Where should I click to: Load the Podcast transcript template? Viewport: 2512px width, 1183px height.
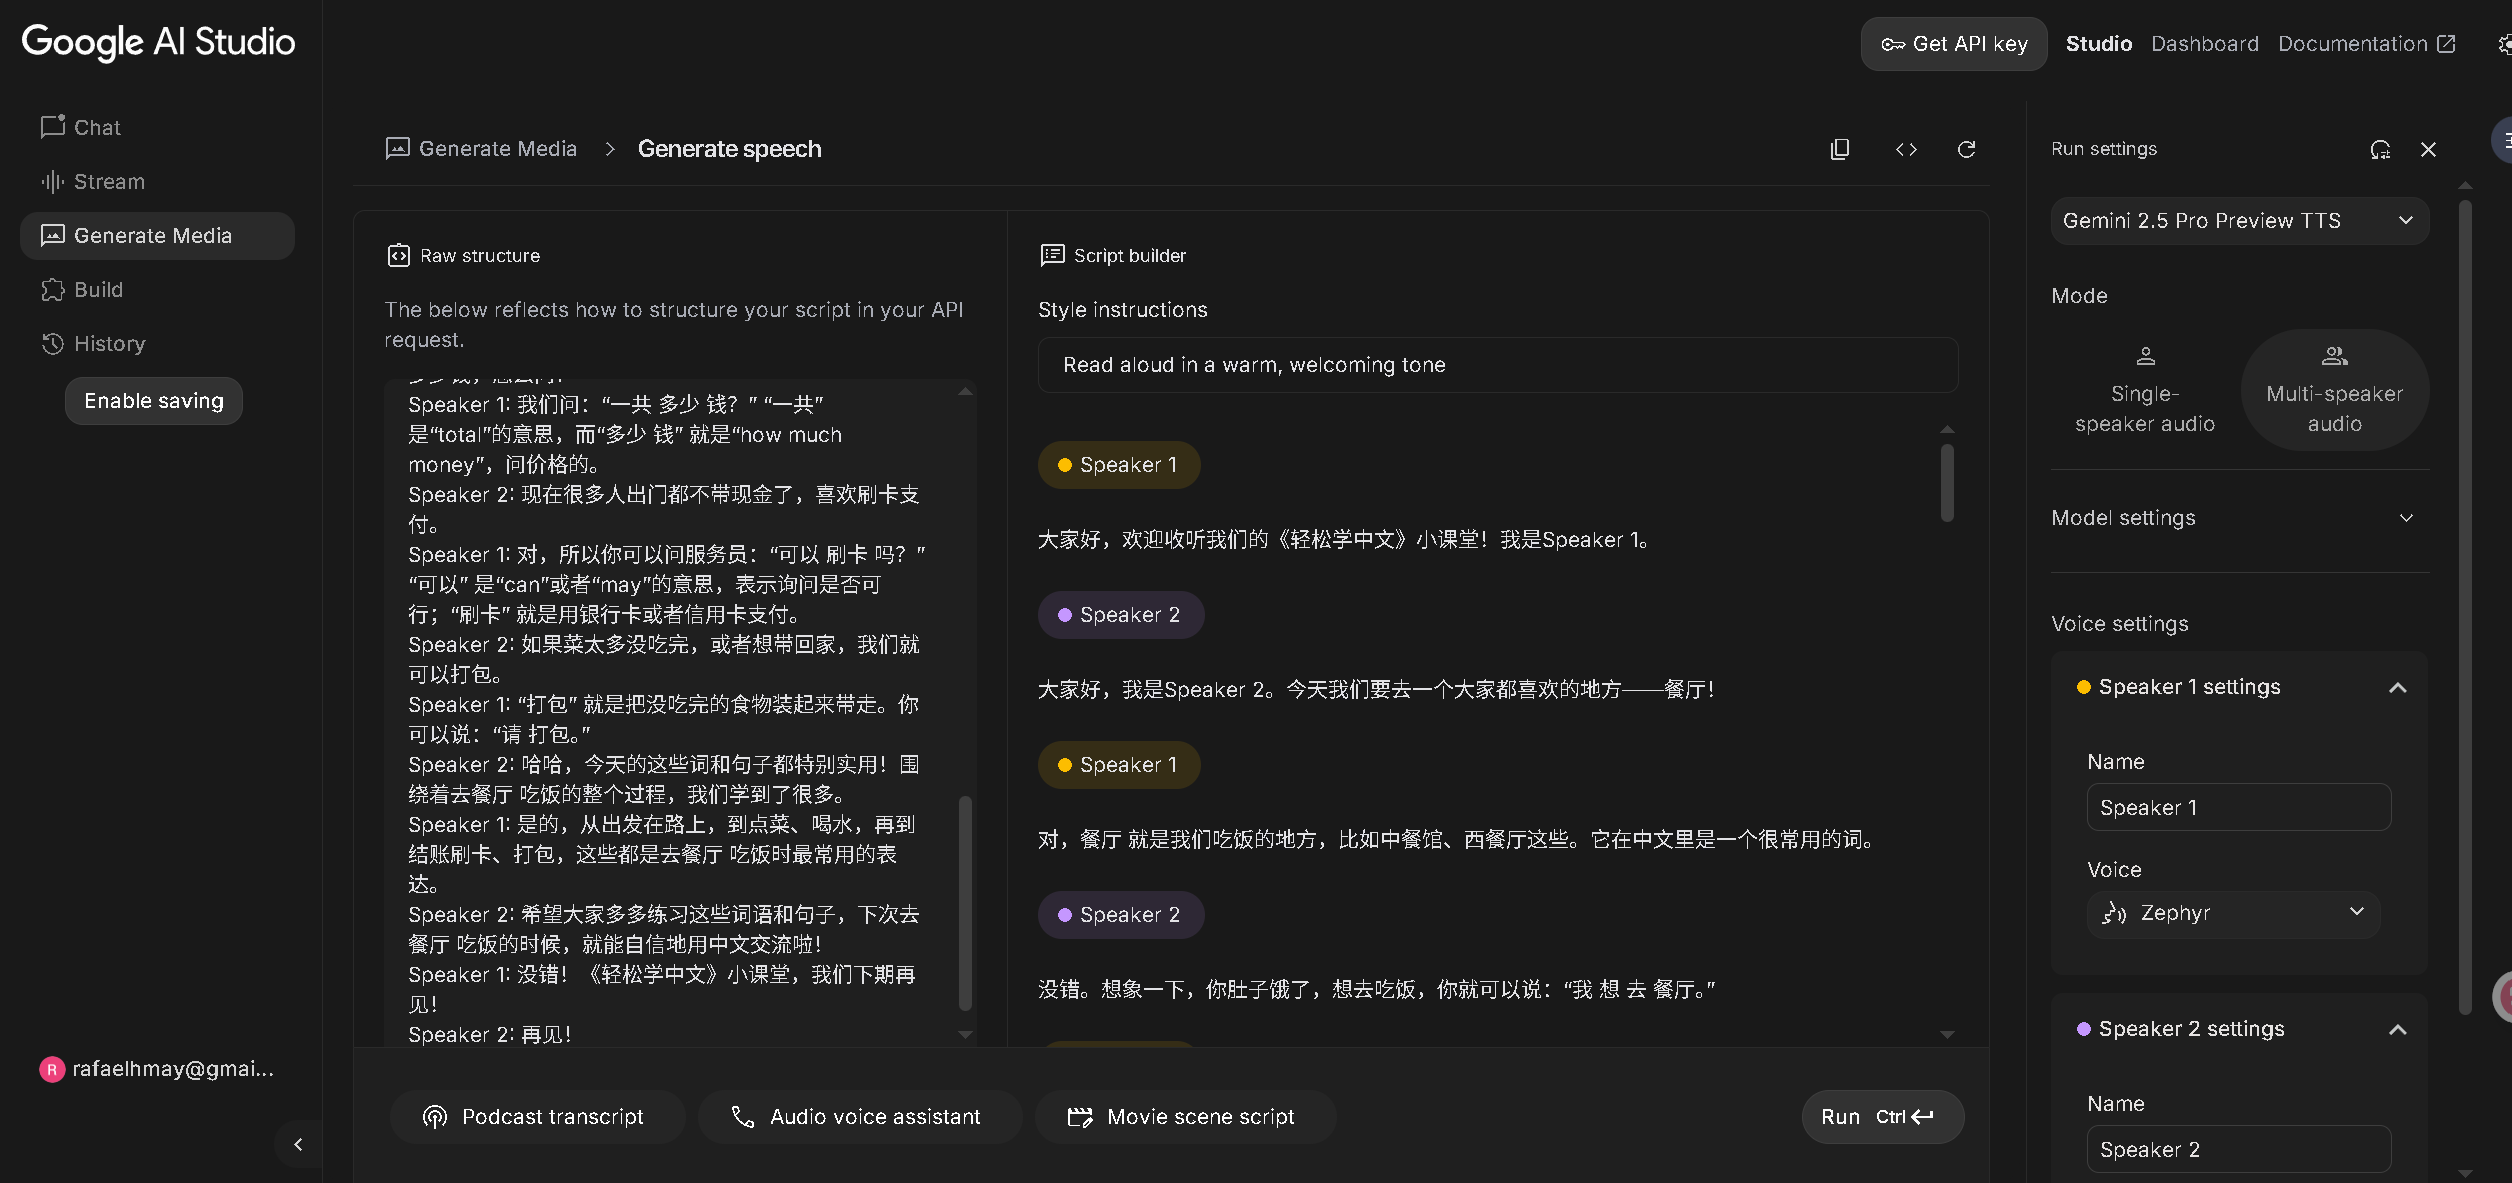[536, 1116]
